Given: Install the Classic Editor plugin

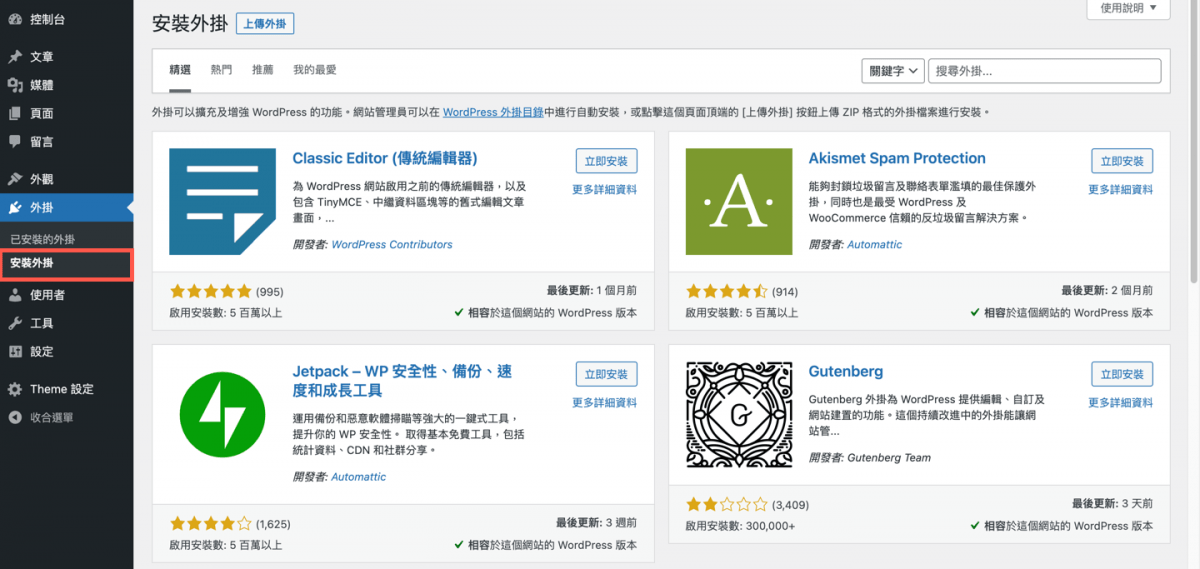Looking at the screenshot, I should (x=606, y=161).
